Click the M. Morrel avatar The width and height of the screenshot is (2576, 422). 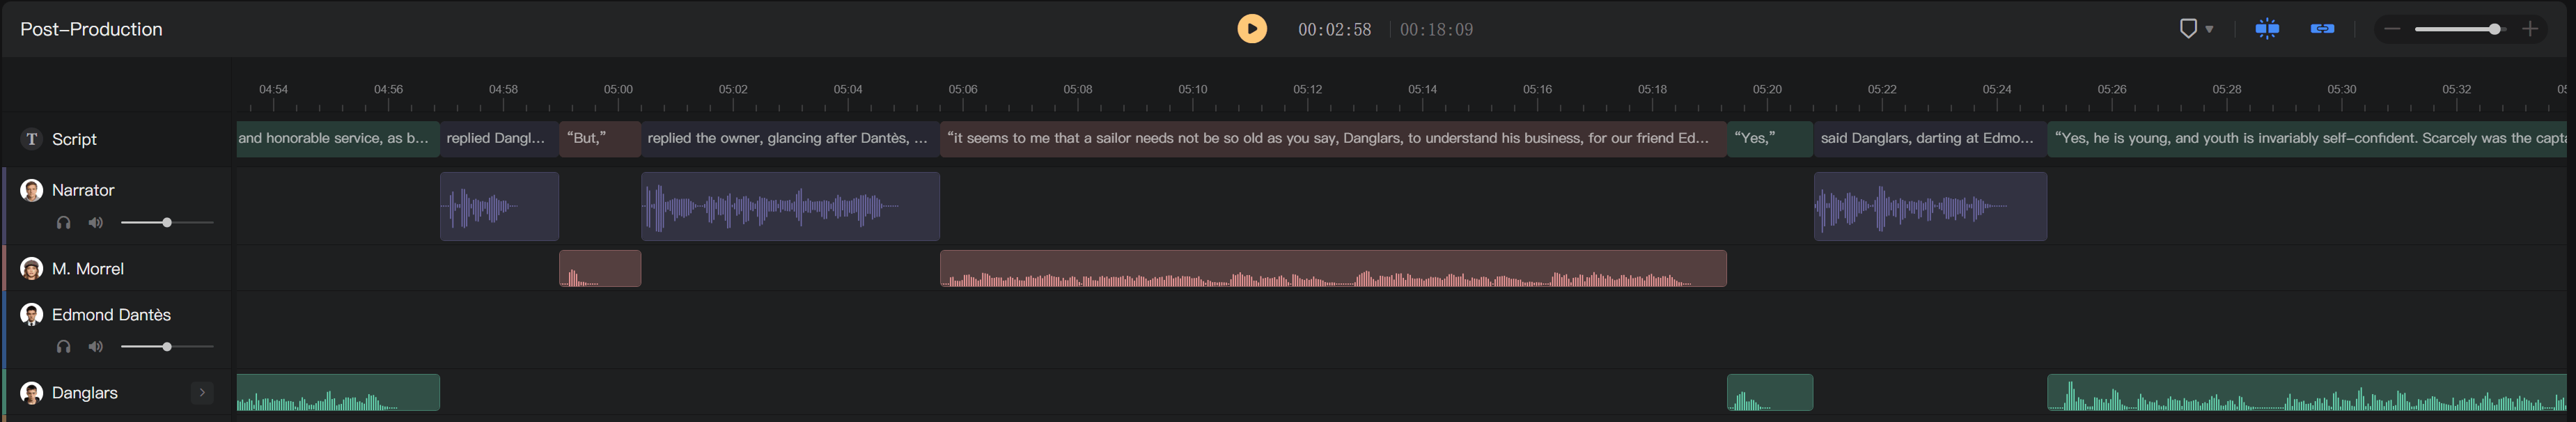click(x=32, y=269)
